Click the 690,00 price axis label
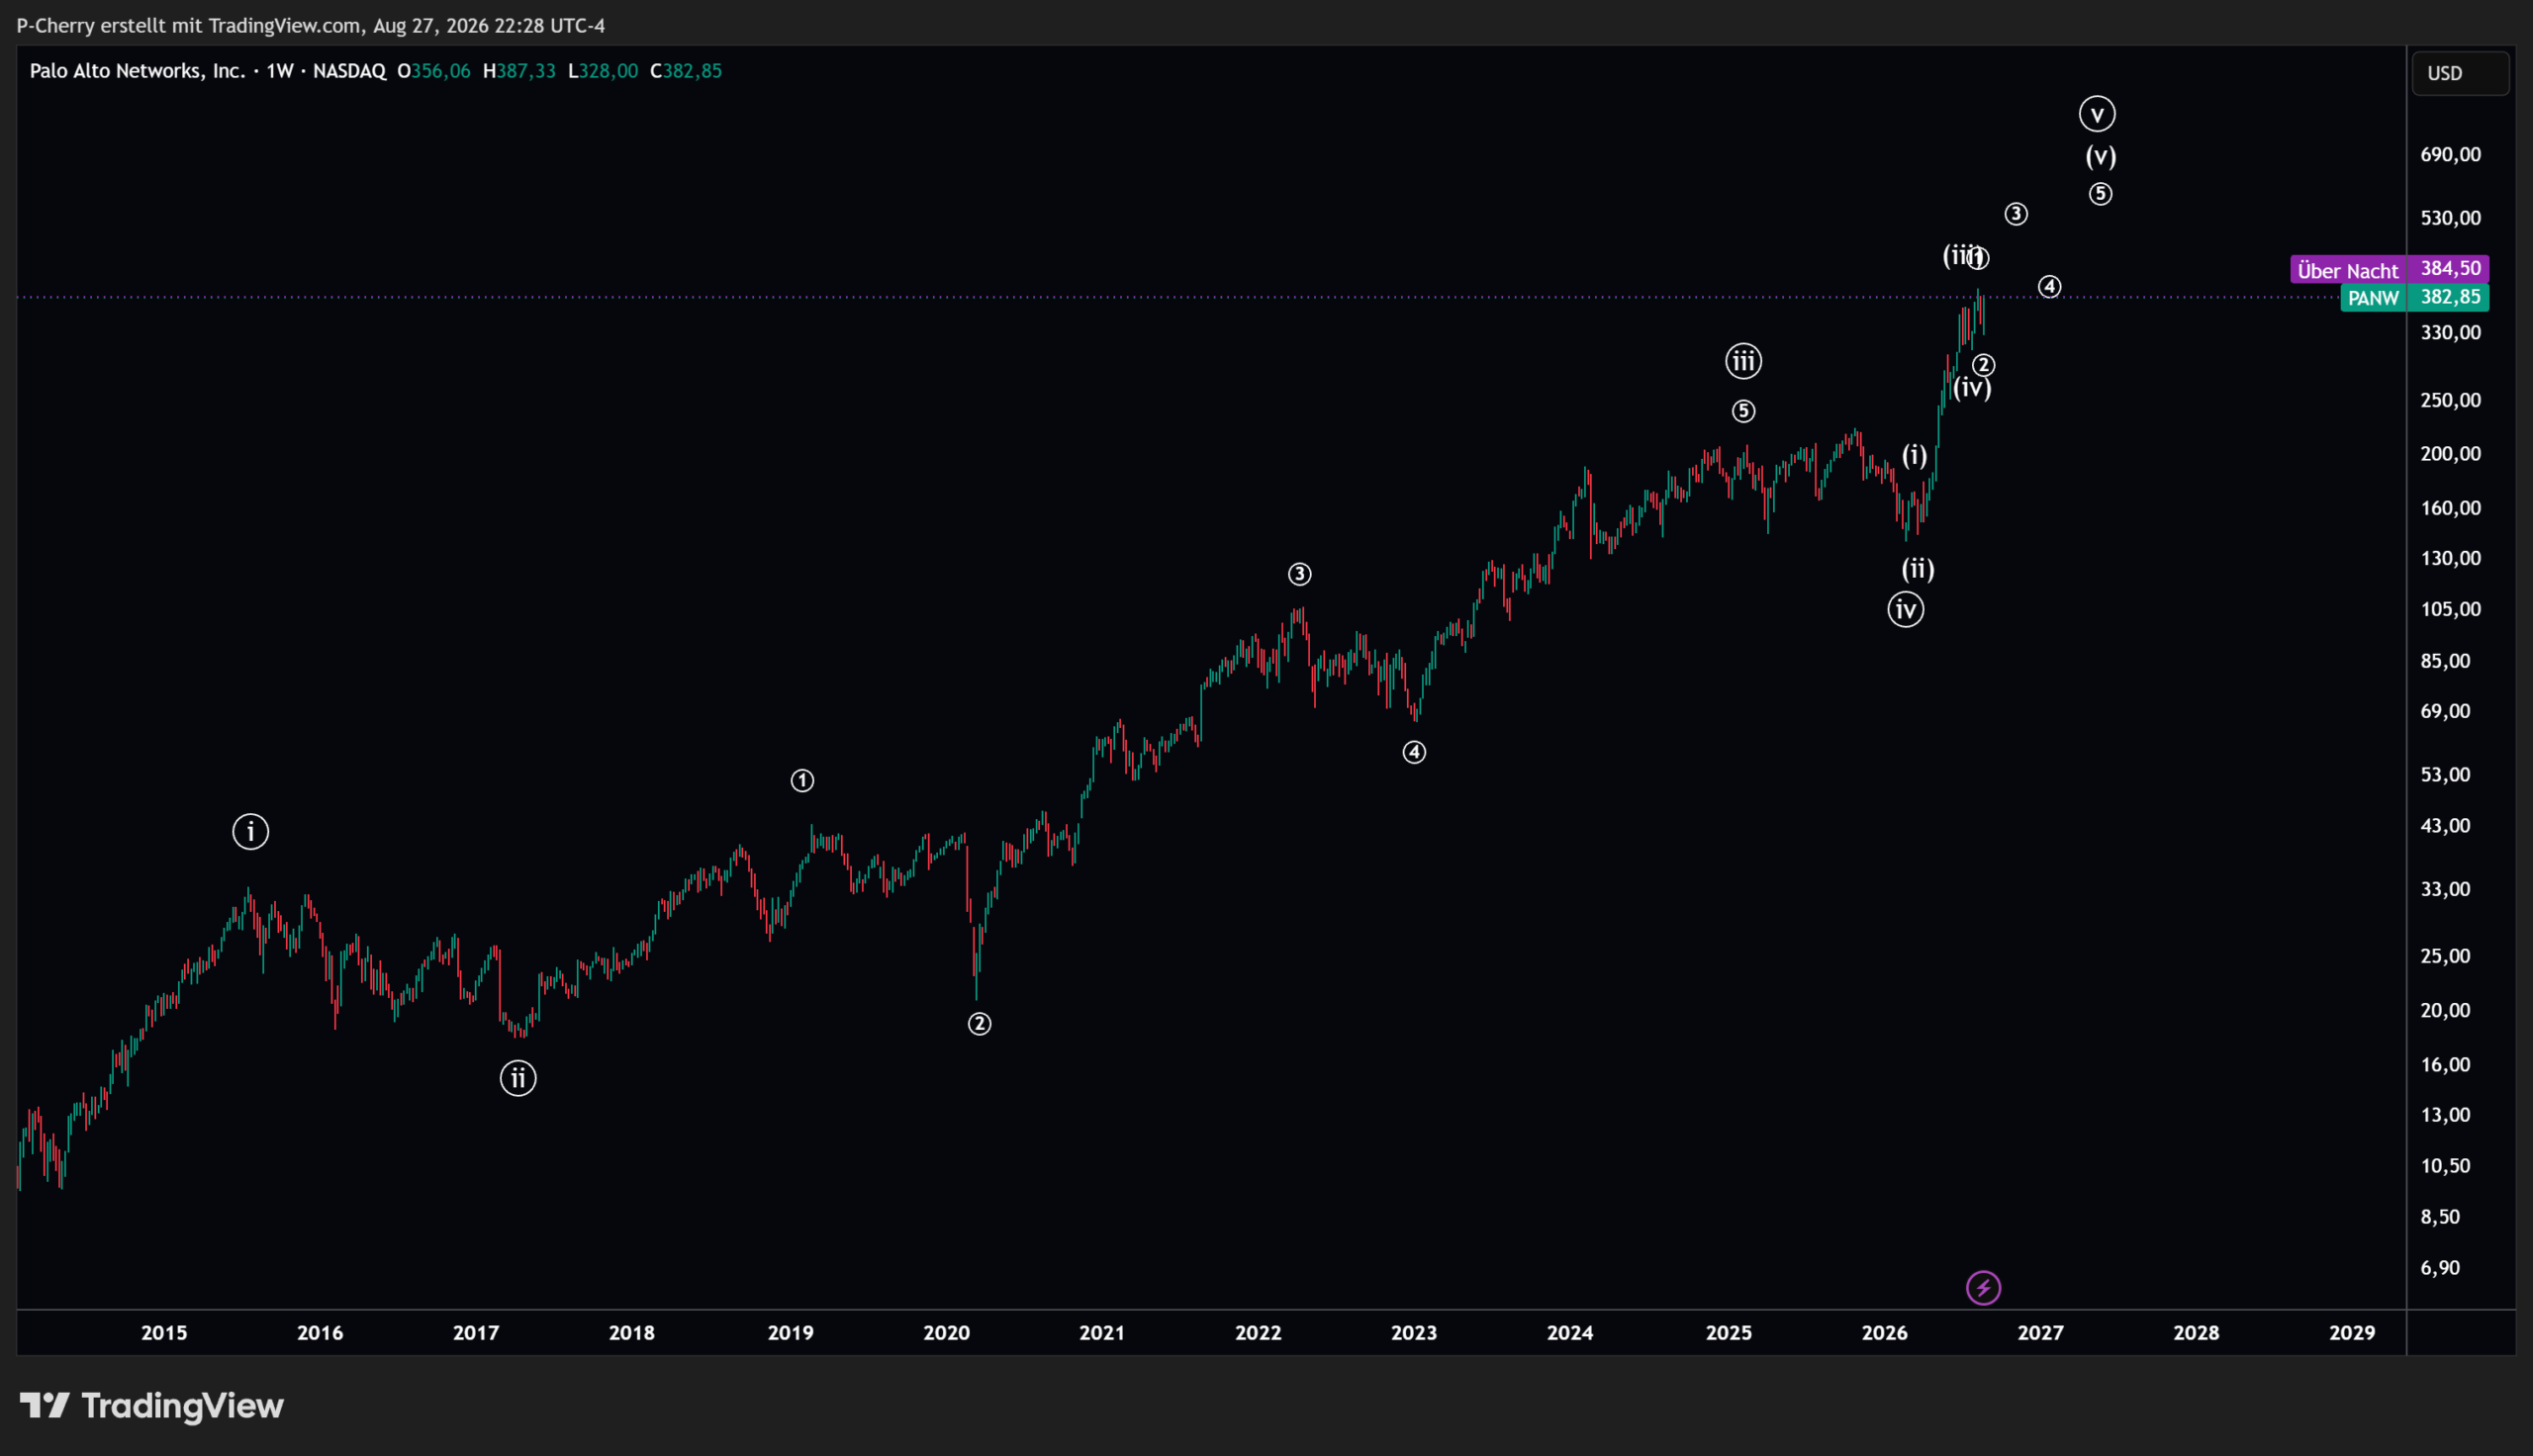This screenshot has height=1456, width=2533. coord(2451,155)
